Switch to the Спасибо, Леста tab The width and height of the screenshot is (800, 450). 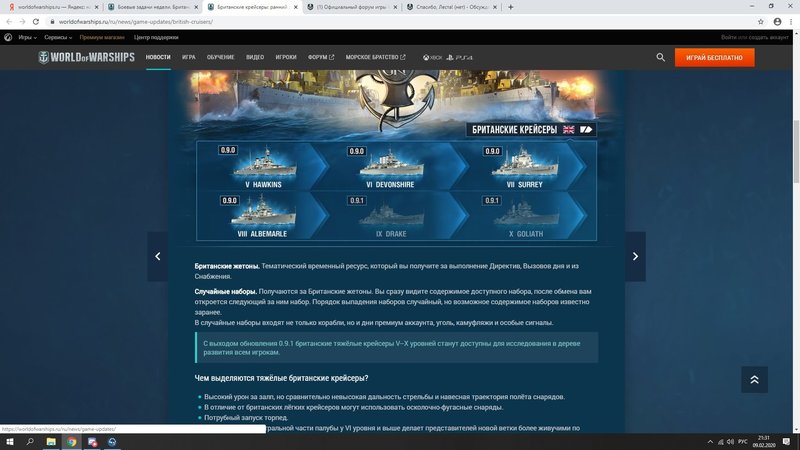[x=452, y=7]
